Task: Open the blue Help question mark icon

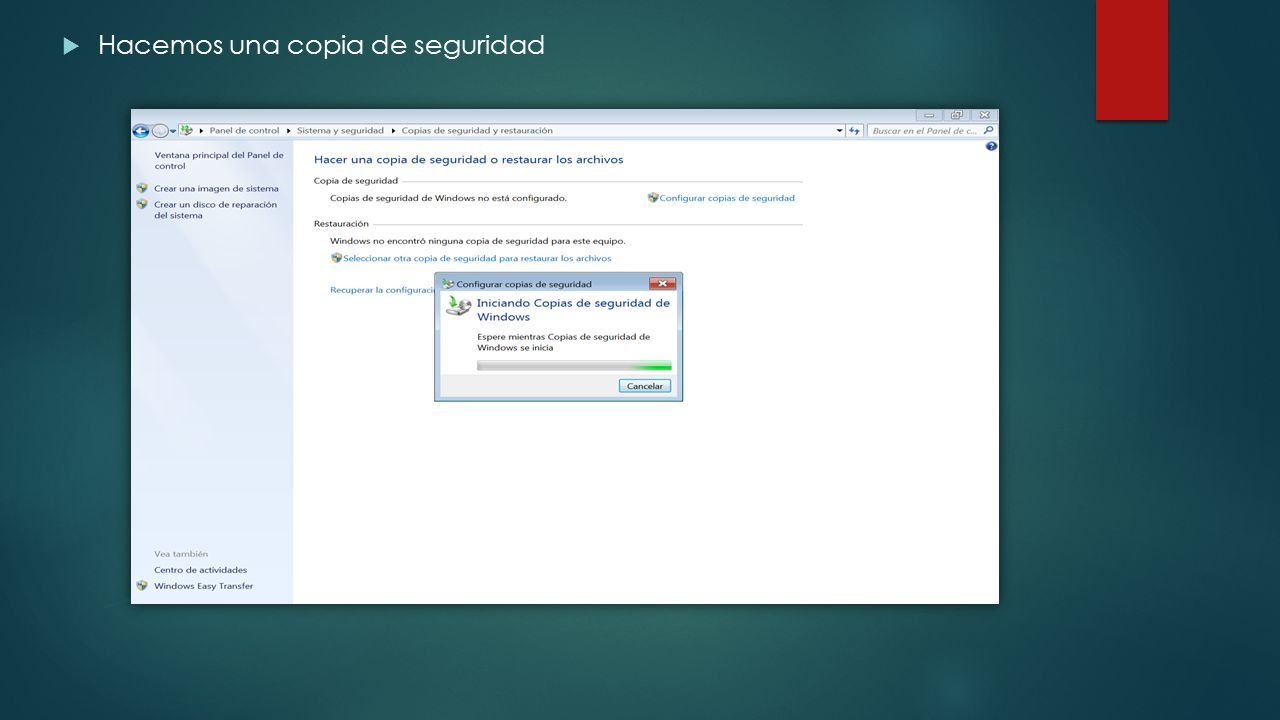Action: pyautogui.click(x=991, y=146)
